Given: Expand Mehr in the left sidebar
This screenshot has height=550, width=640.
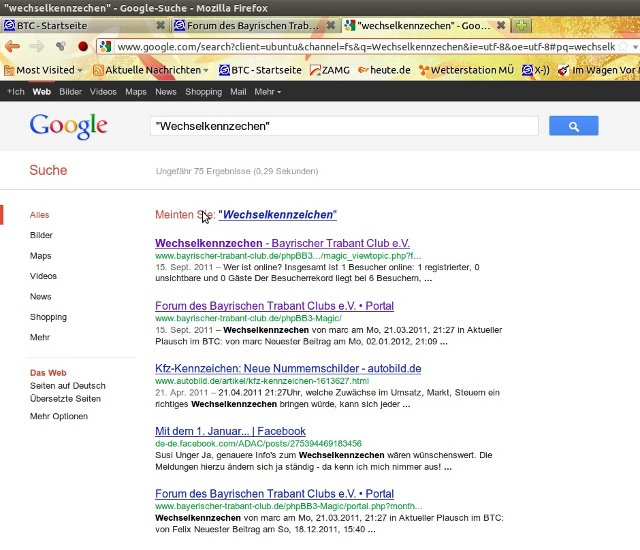Looking at the screenshot, I should point(40,337).
